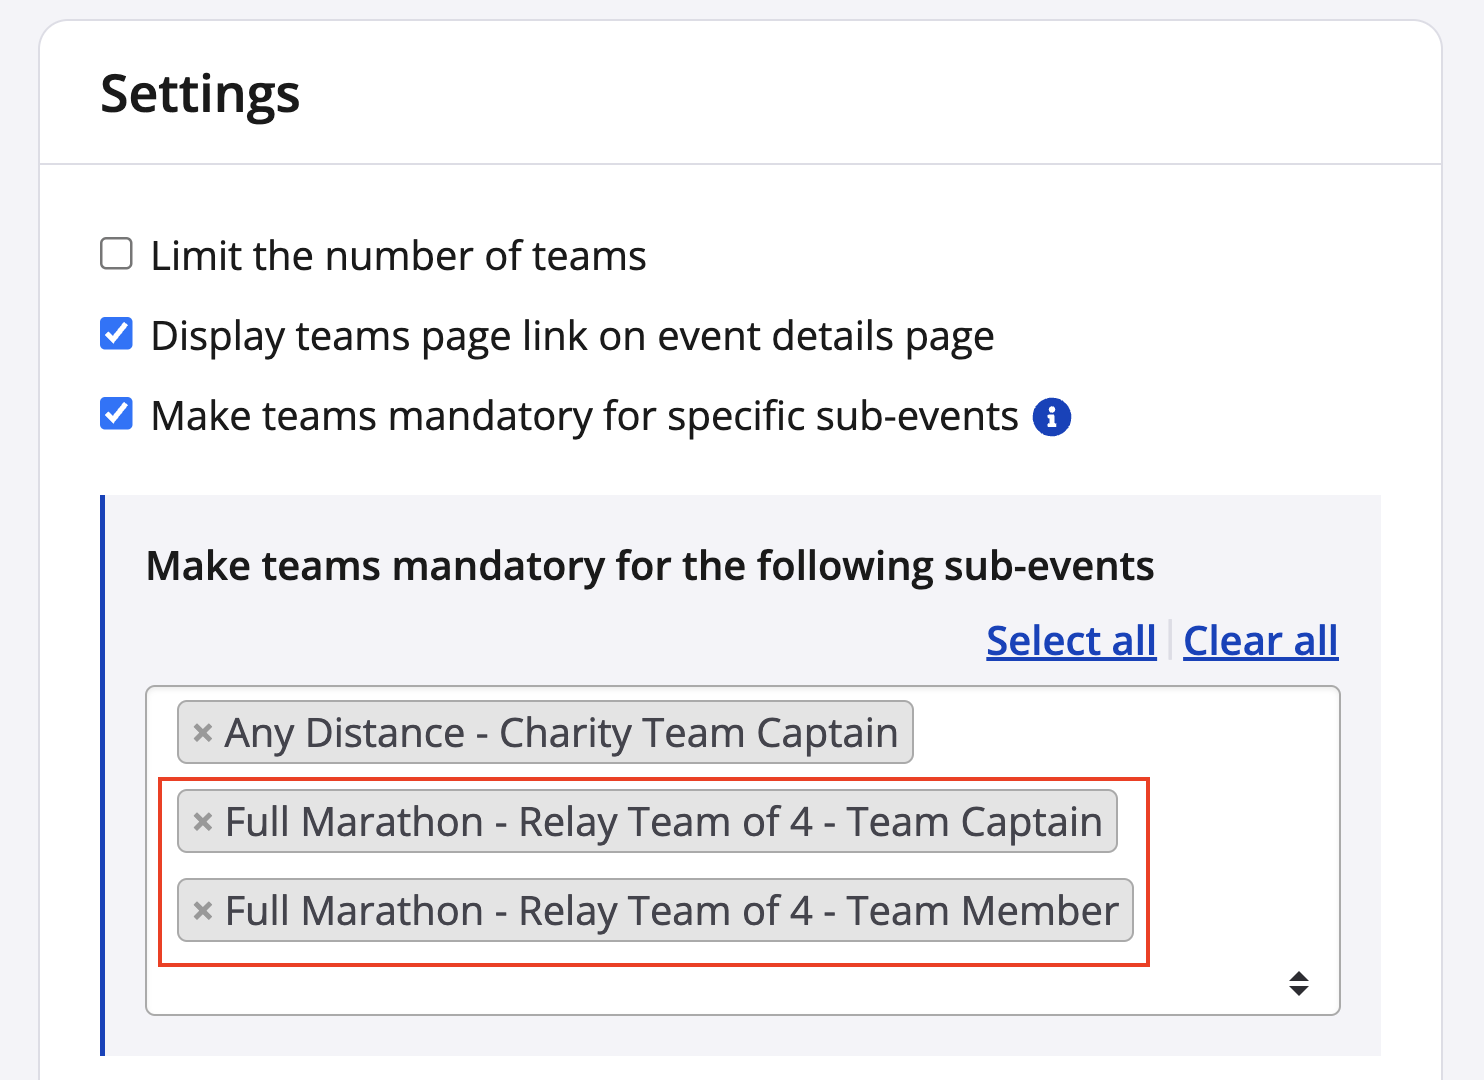Viewport: 1484px width, 1080px height.
Task: Click 'Display teams page link on event details page' label
Action: 572,336
